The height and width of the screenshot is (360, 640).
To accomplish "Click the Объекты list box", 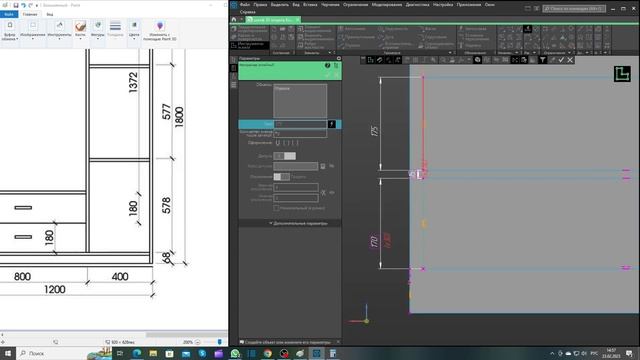I will (x=300, y=101).
